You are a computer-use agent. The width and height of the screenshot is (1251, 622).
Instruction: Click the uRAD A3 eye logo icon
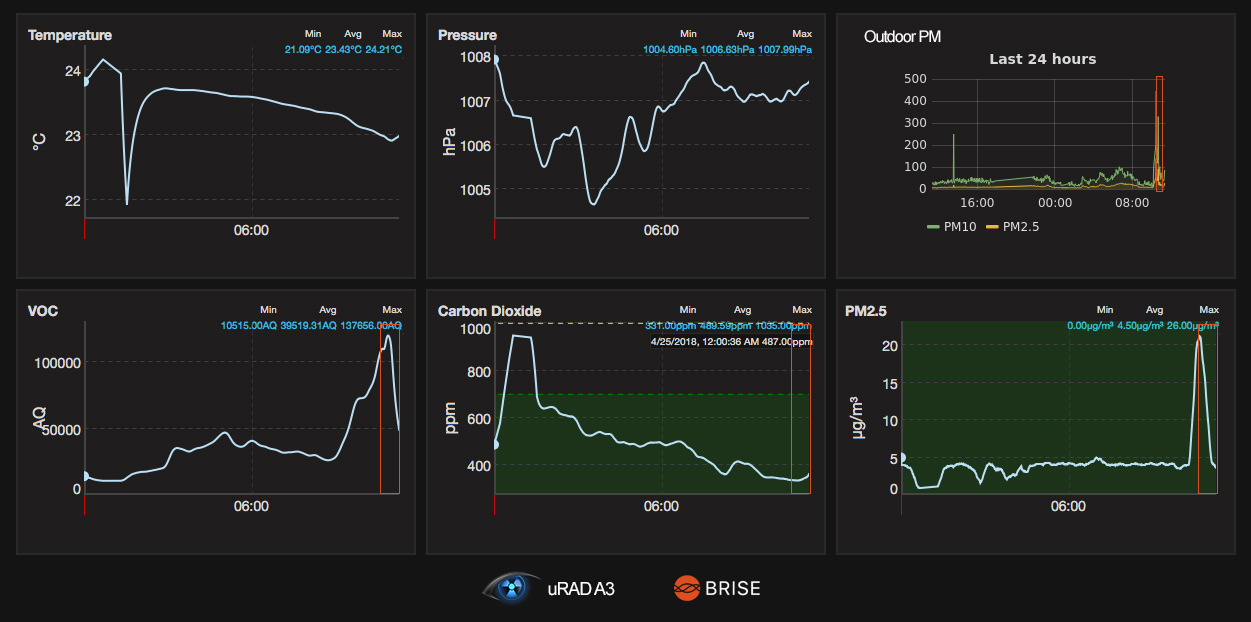[x=513, y=588]
